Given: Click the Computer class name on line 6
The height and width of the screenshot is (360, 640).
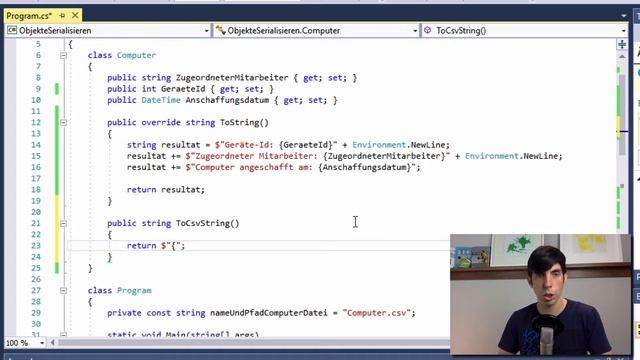Looking at the screenshot, I should coord(136,55).
